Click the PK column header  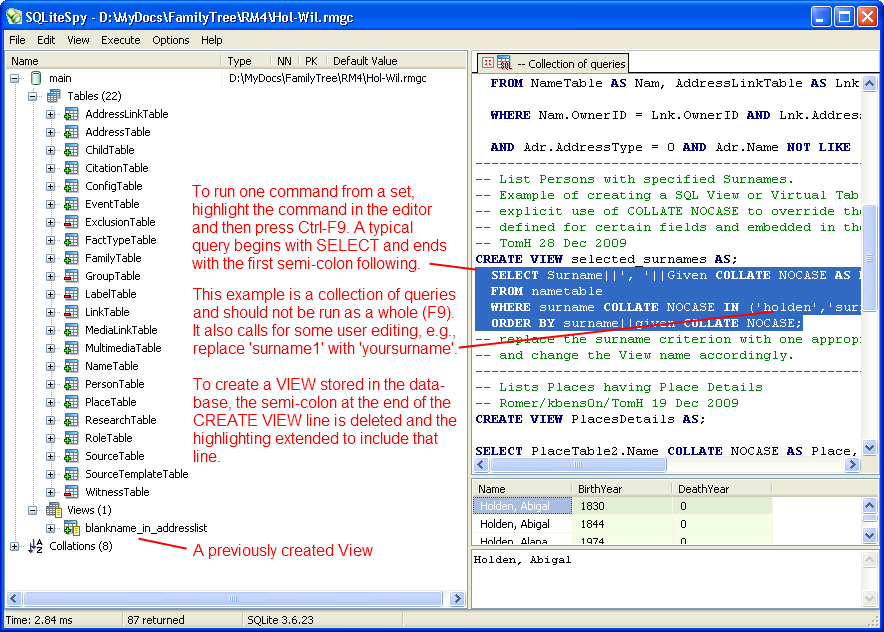pyautogui.click(x=312, y=61)
